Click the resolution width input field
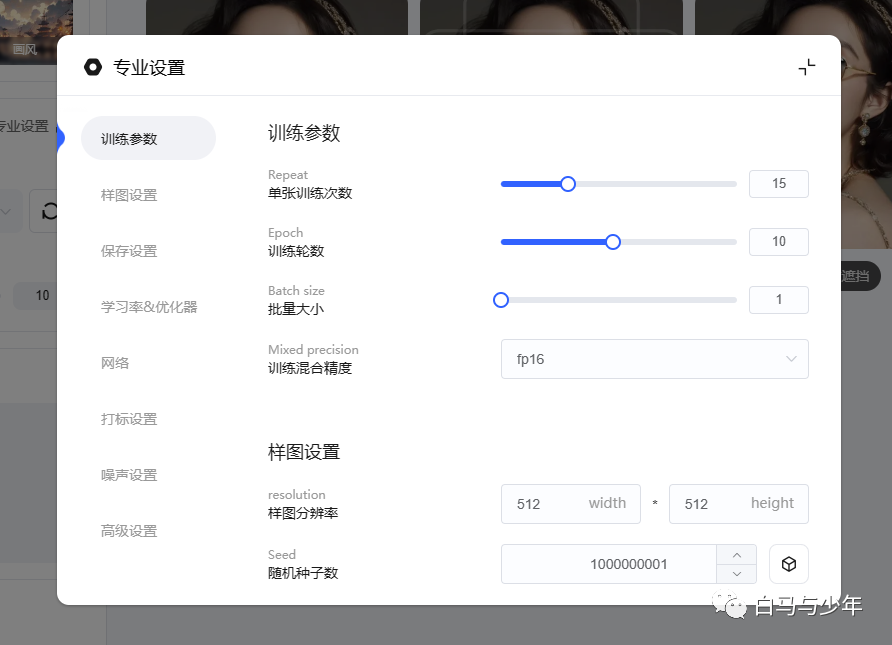Screen dimensions: 892x645 [571, 504]
